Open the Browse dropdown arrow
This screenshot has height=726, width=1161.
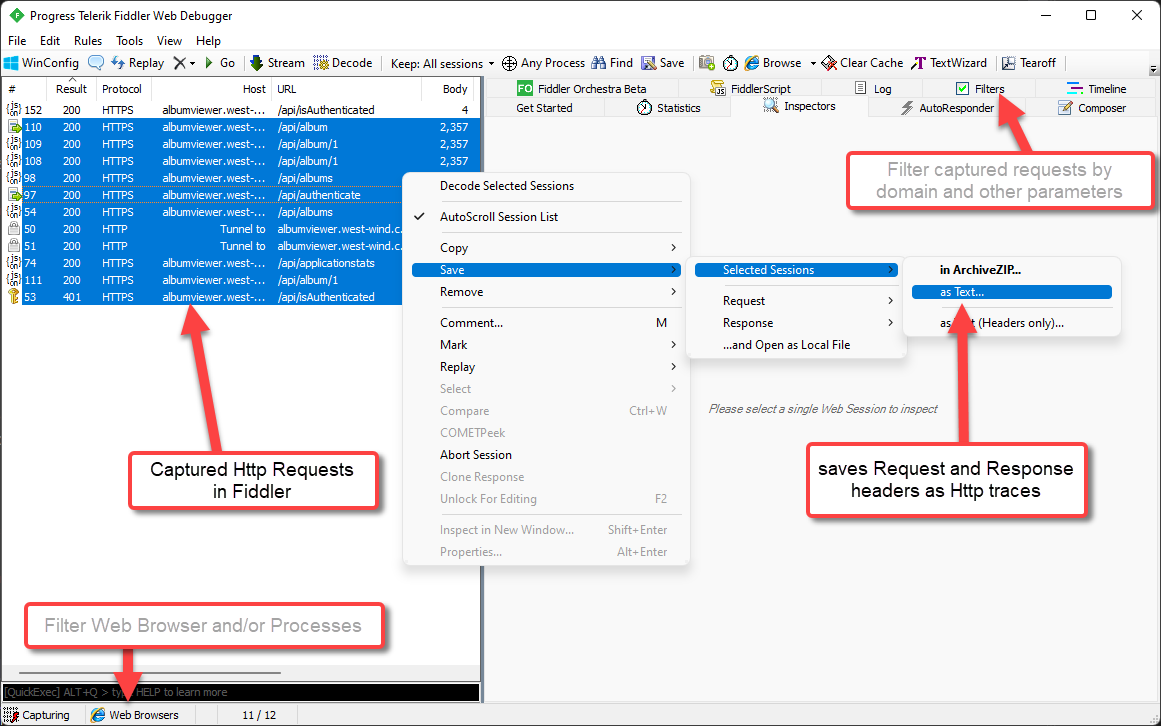(813, 64)
